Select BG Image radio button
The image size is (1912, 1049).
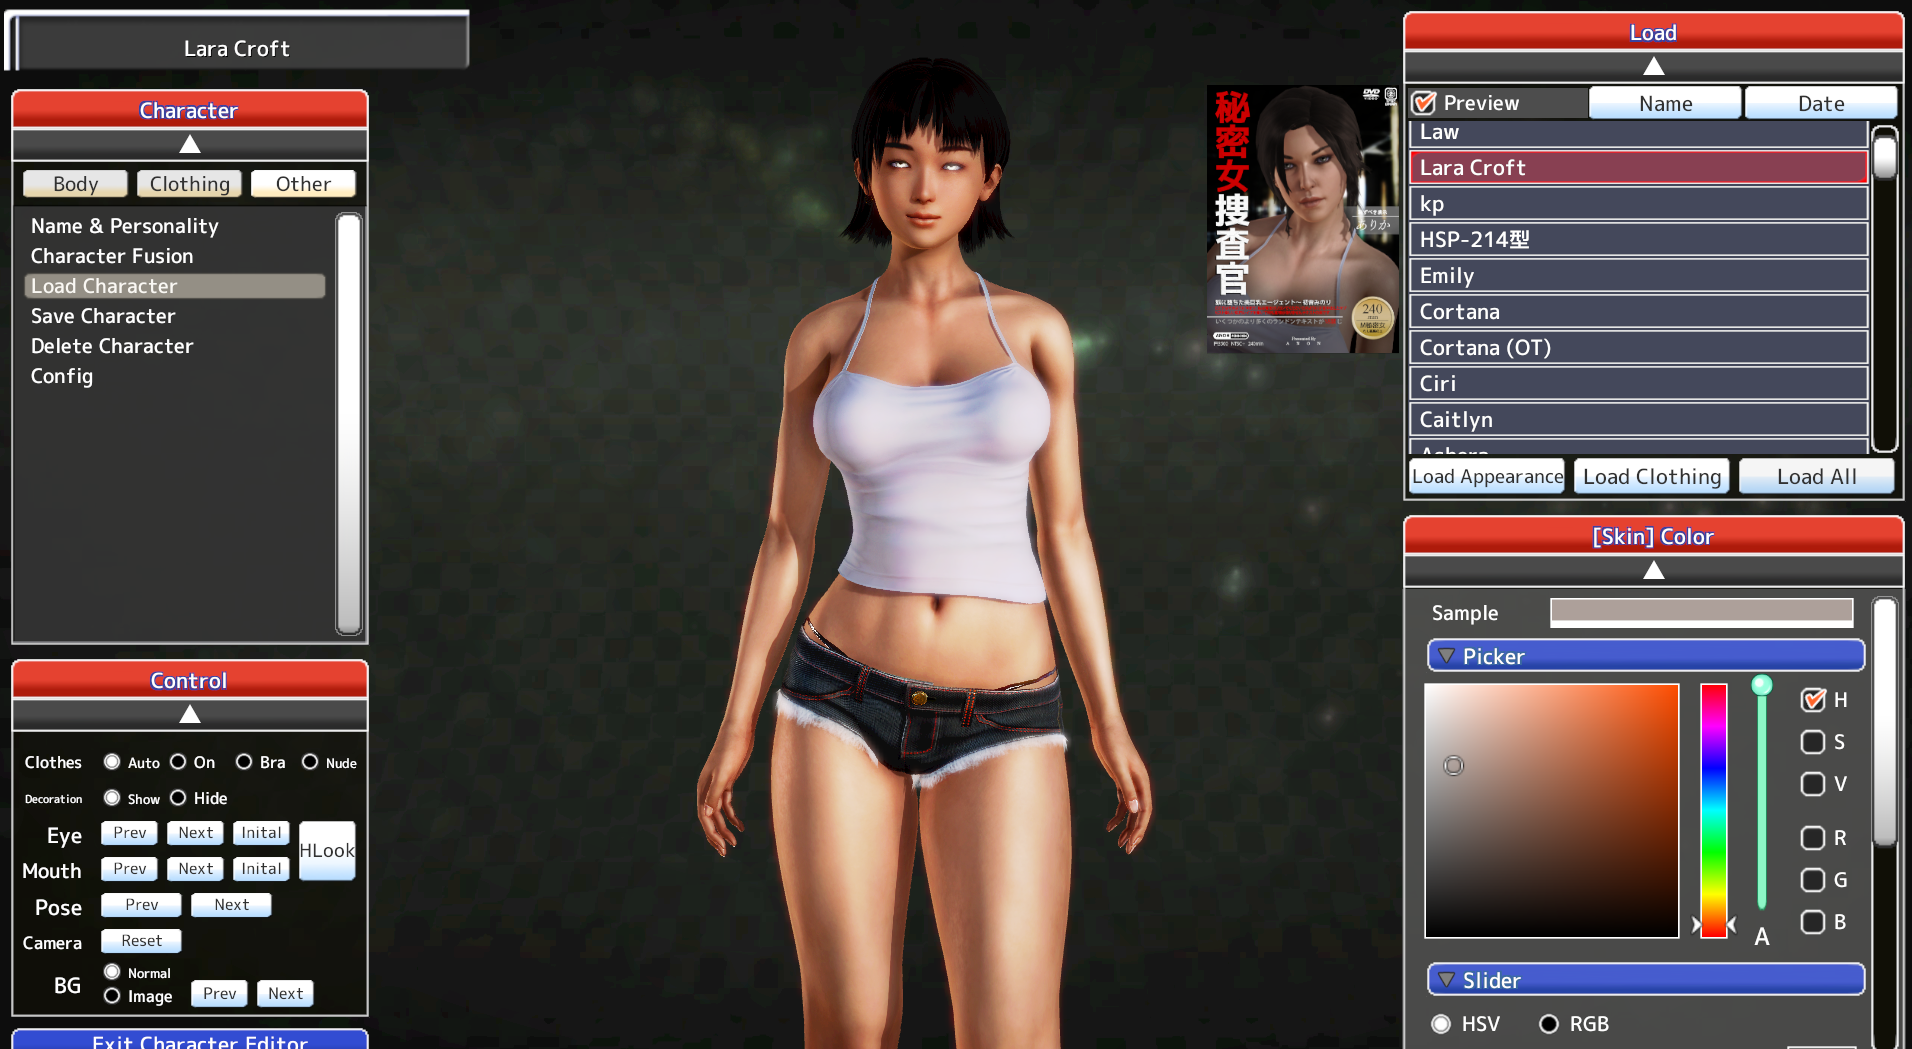pos(112,996)
